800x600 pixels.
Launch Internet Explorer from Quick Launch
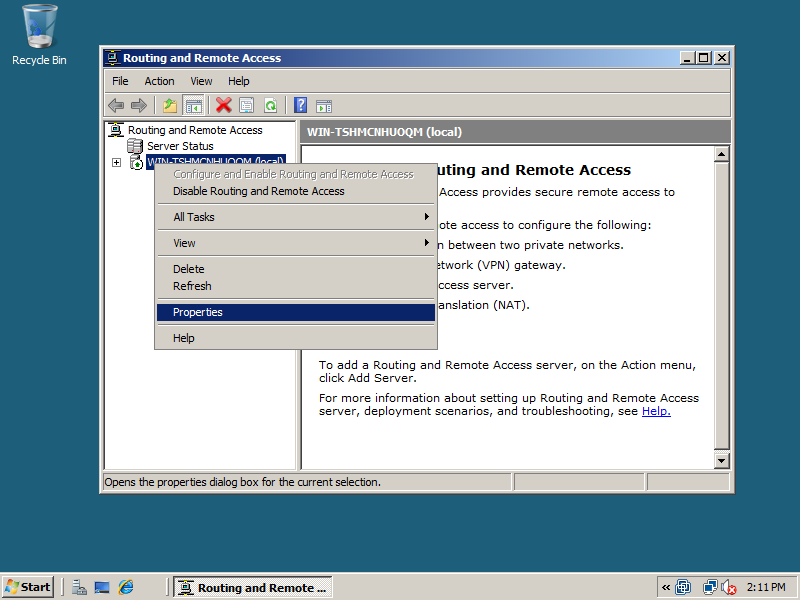[x=126, y=587]
